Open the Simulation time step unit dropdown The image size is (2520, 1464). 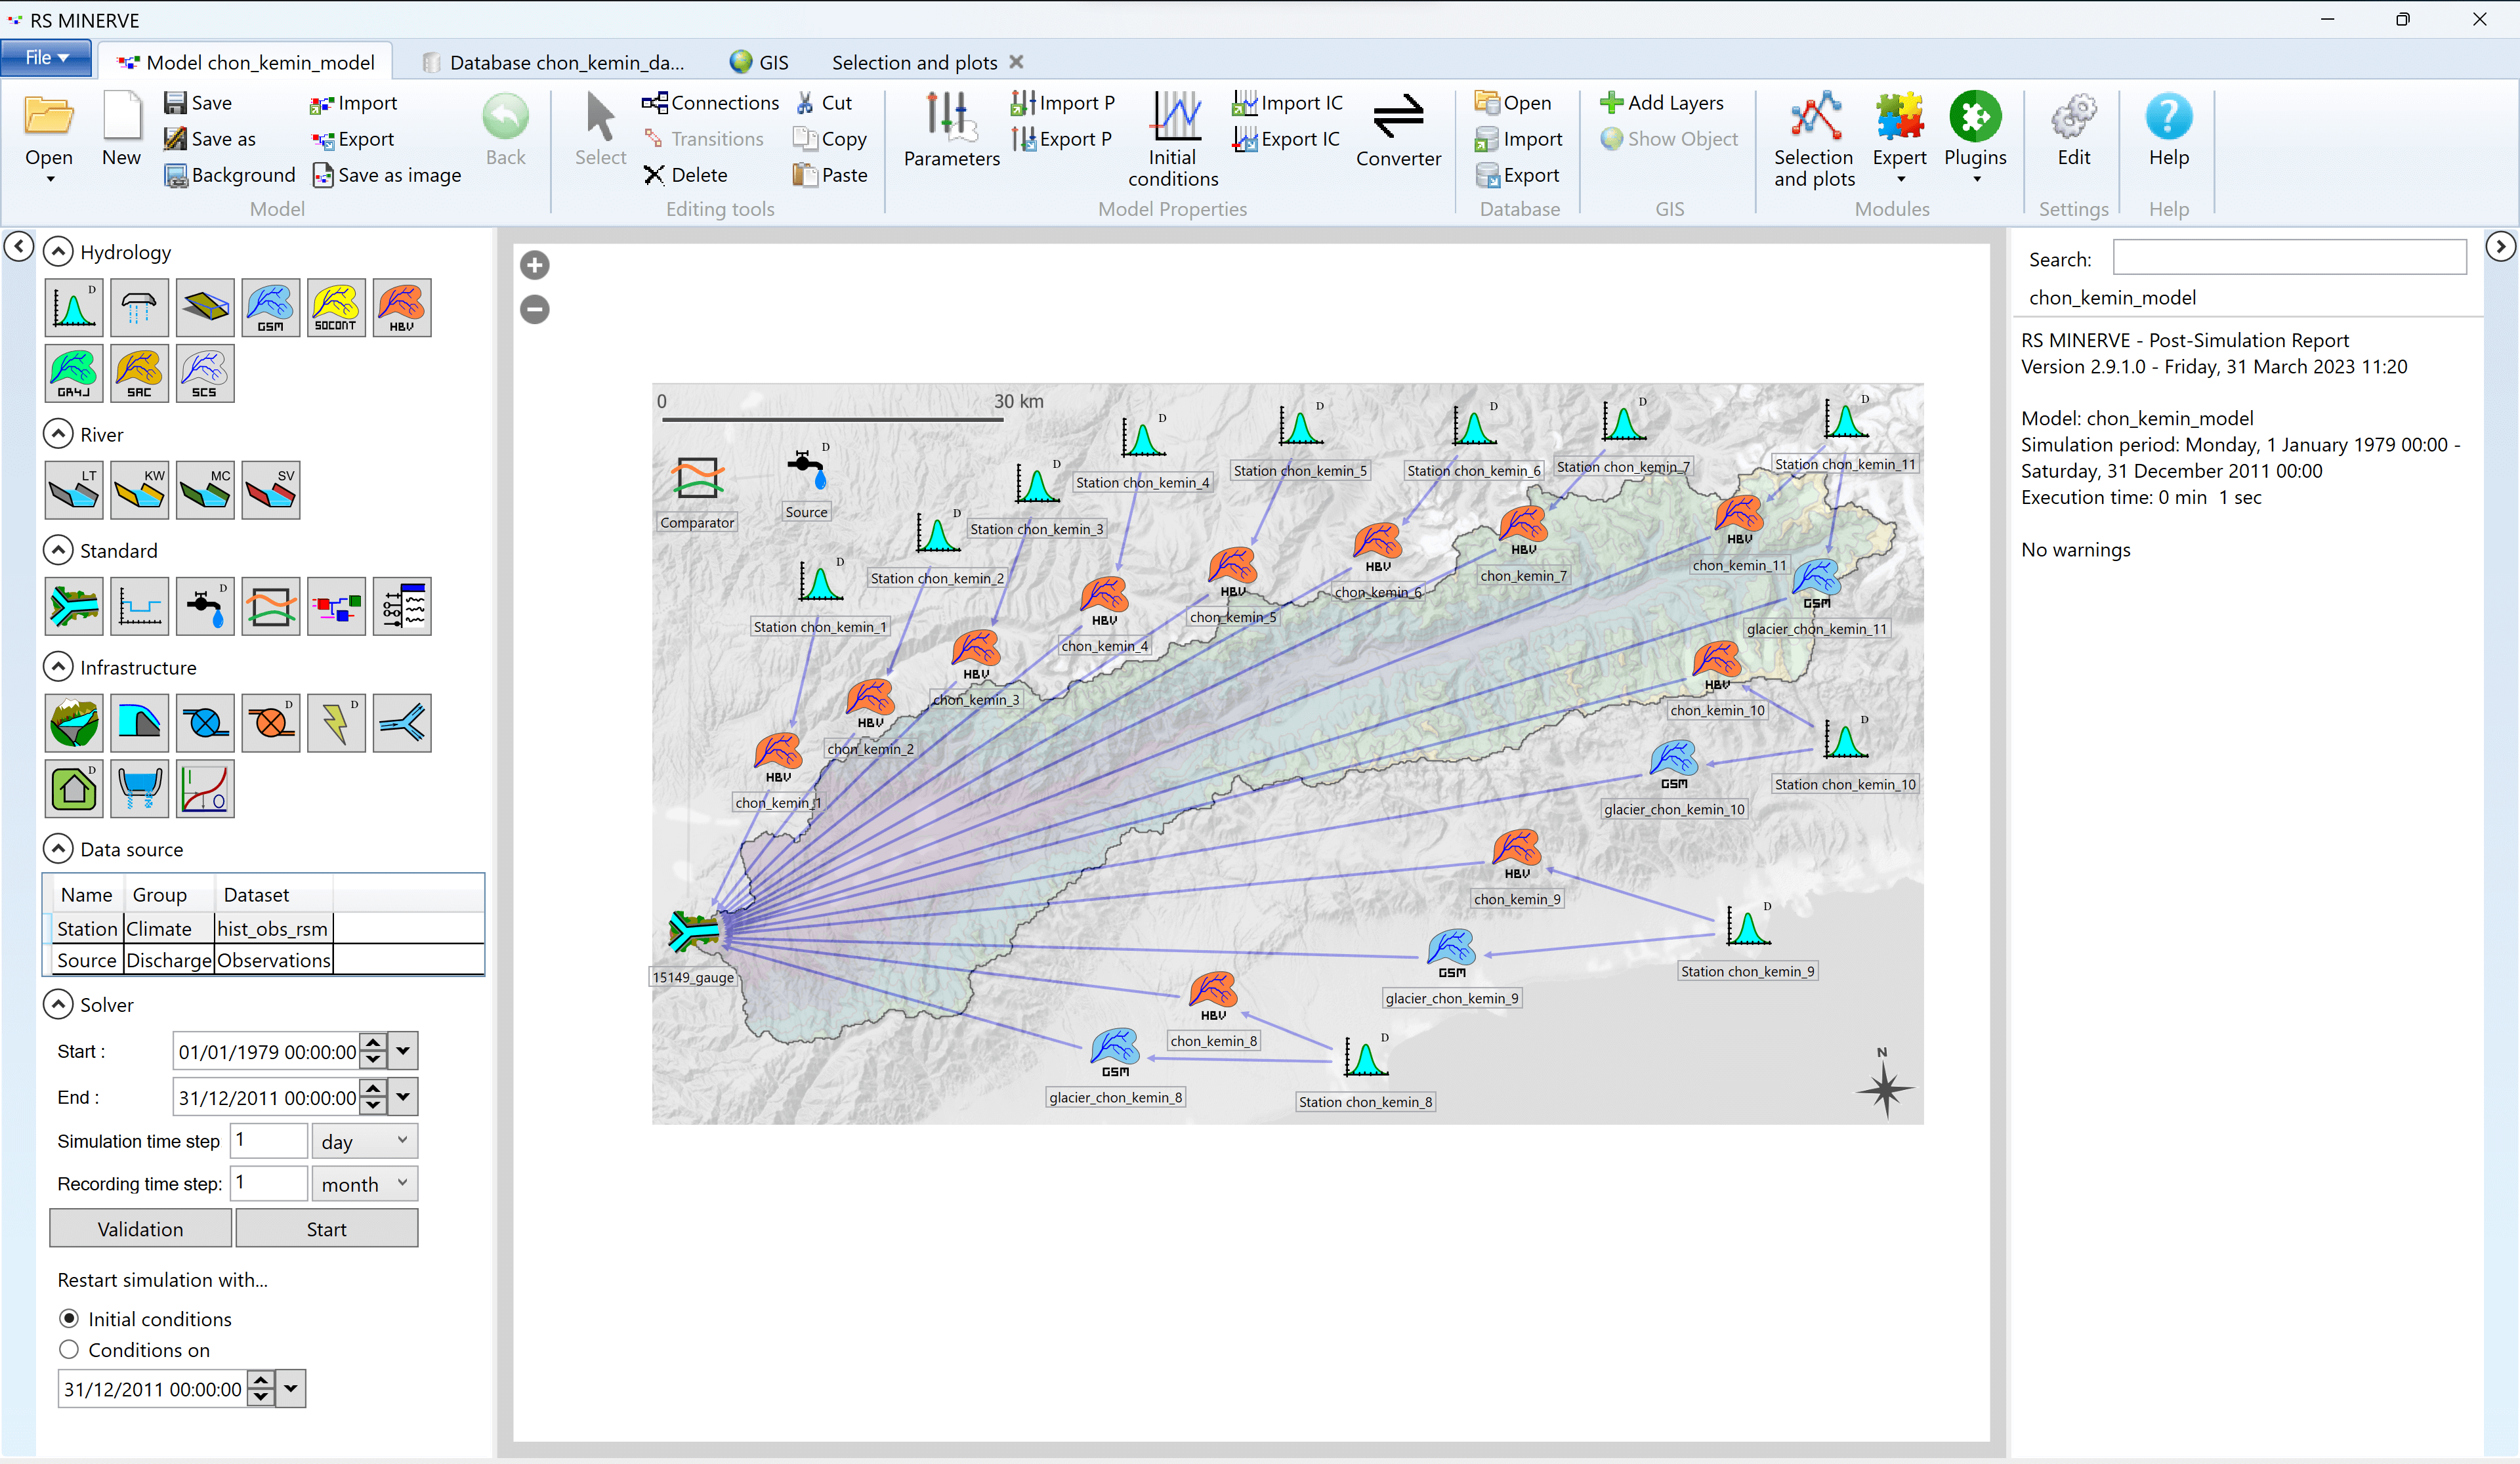364,1141
